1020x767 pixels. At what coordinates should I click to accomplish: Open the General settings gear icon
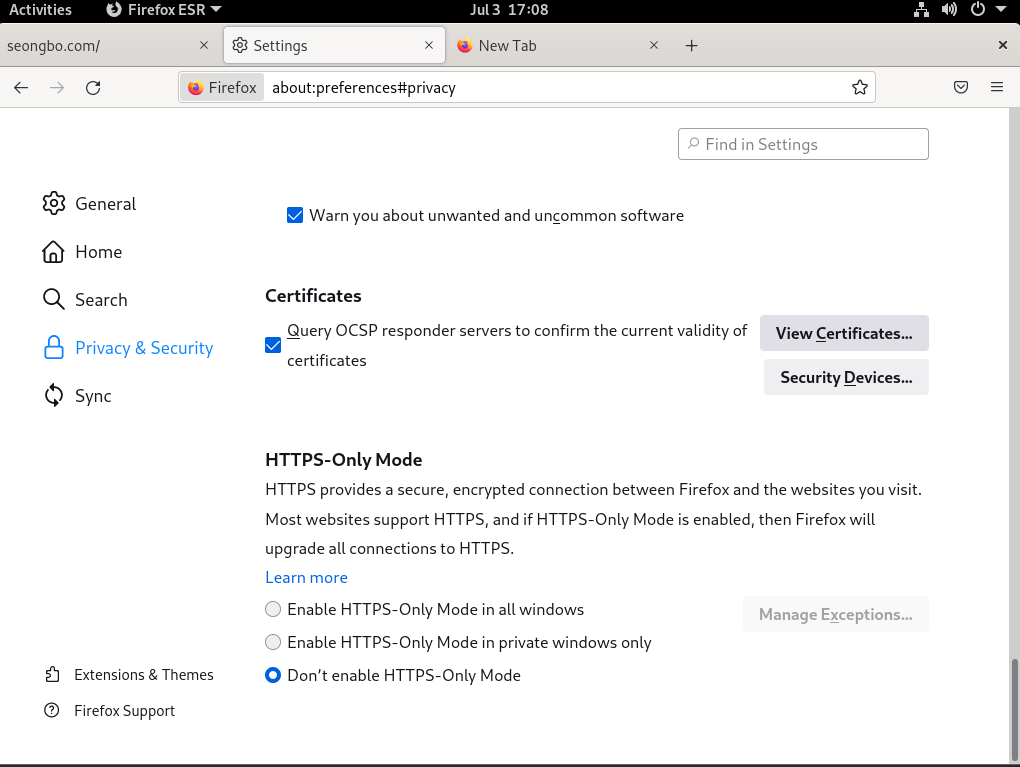[54, 204]
